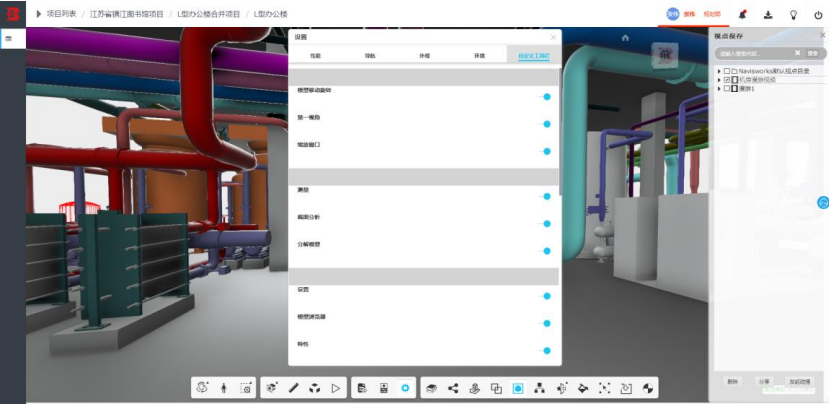829x404 pixels.
Task: Toggle the 截面分析 switch
Action: point(545,224)
